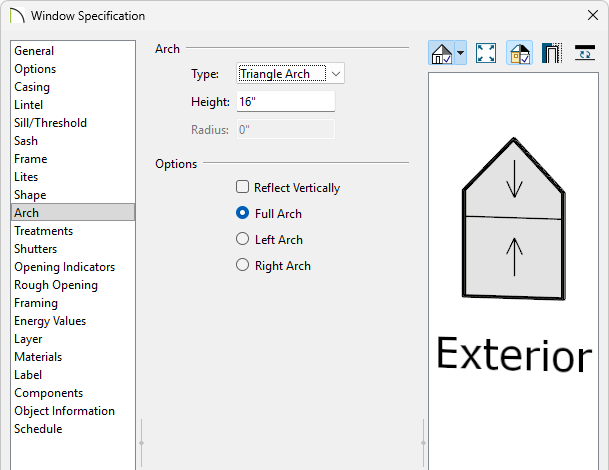The image size is (609, 470).
Task: Switch to the Treatments panel
Action: 73,231
